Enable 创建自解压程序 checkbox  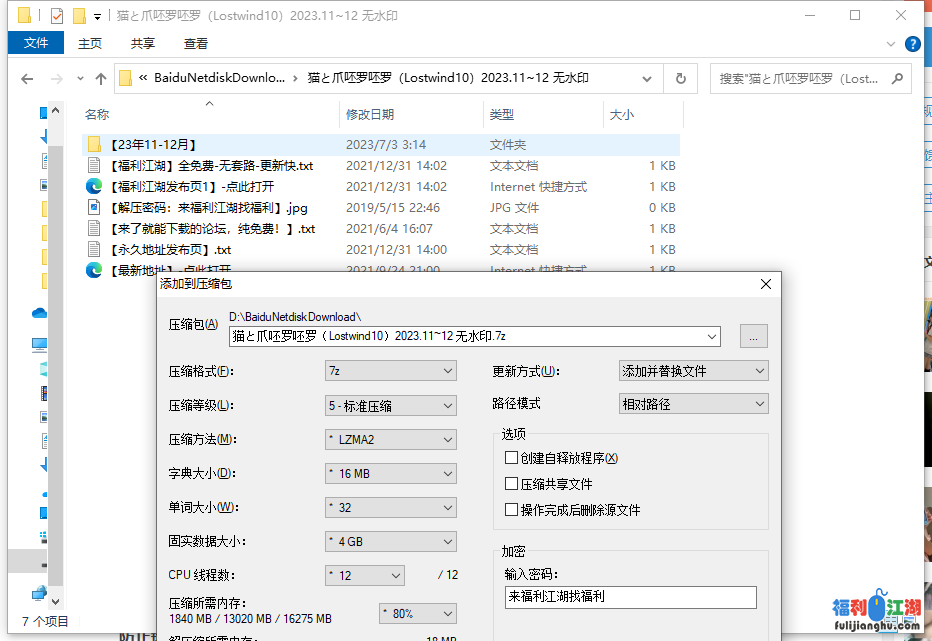[512, 457]
